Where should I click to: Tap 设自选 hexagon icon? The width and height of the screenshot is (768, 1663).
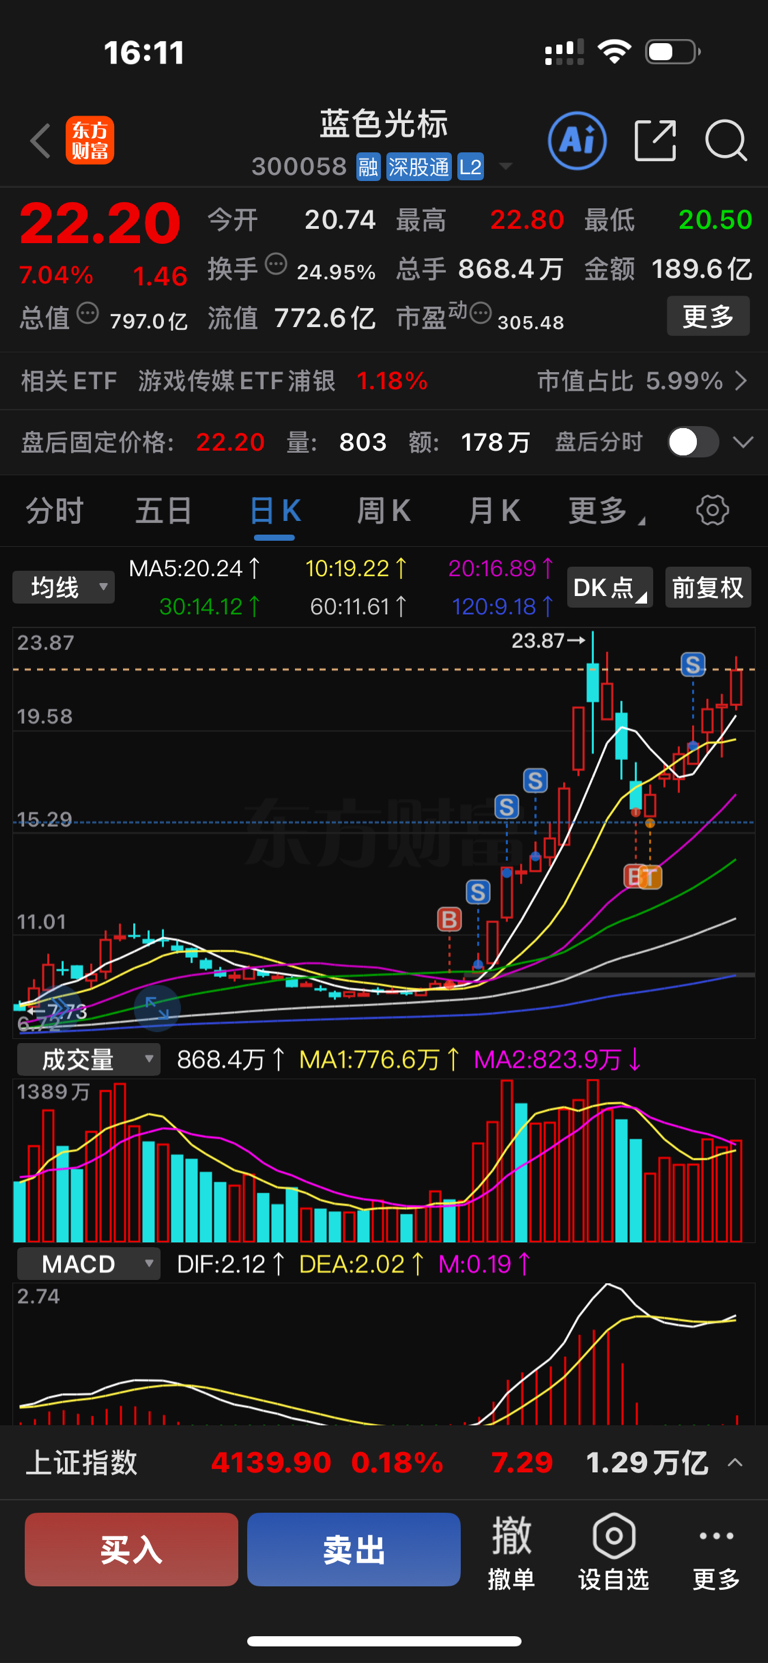(x=614, y=1536)
